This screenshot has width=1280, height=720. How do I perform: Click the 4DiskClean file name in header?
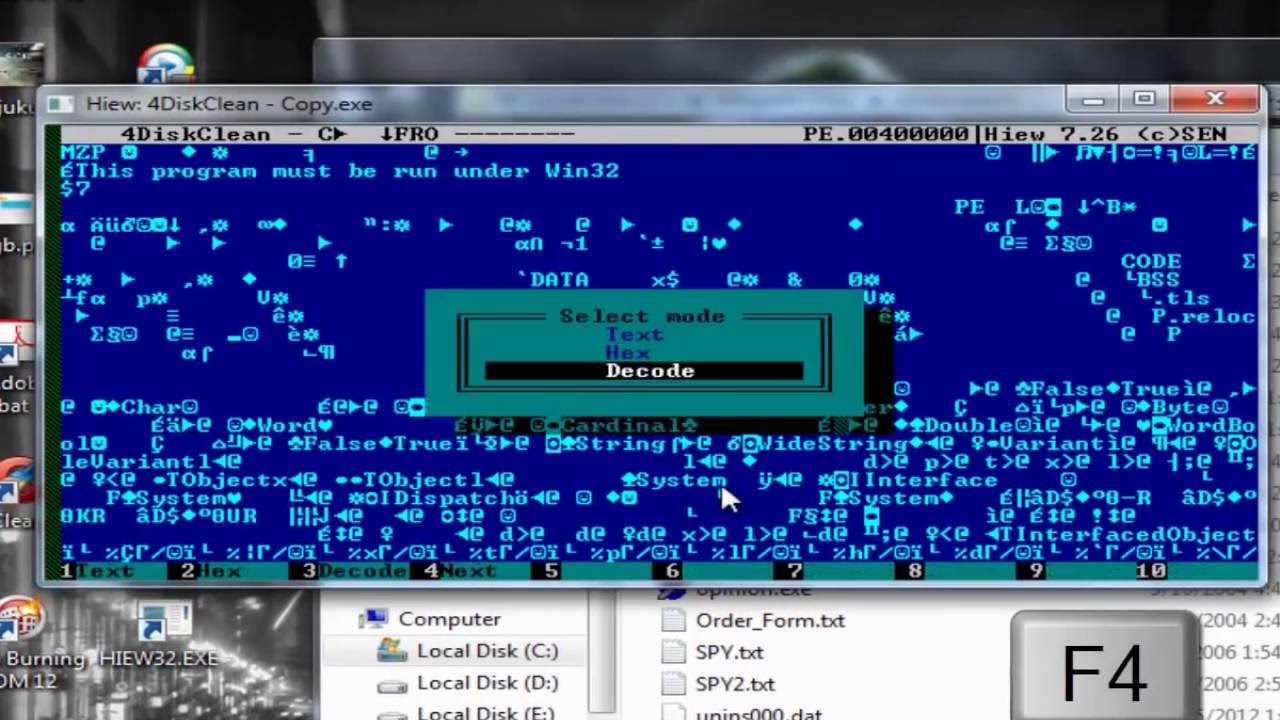tap(196, 134)
